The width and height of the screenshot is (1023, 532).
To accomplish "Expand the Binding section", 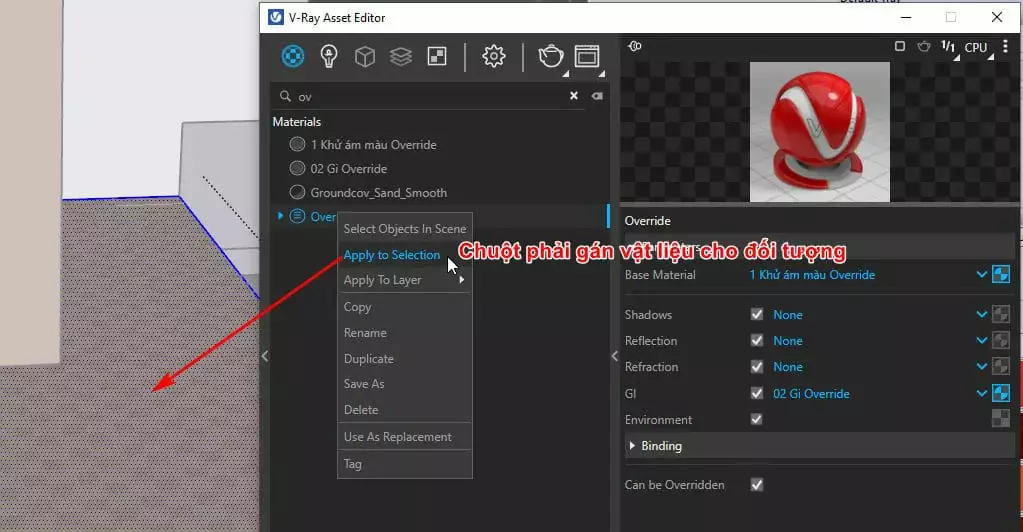I will coord(632,446).
